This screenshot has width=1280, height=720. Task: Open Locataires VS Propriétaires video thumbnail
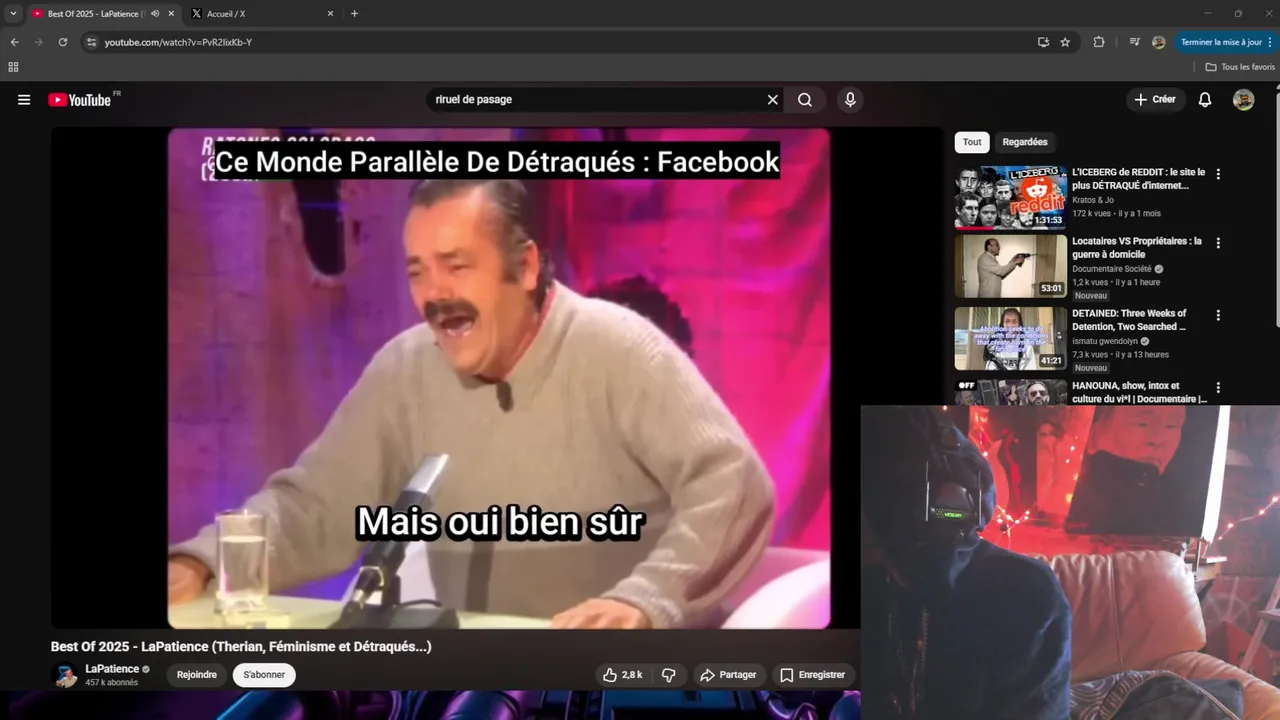click(x=1011, y=266)
